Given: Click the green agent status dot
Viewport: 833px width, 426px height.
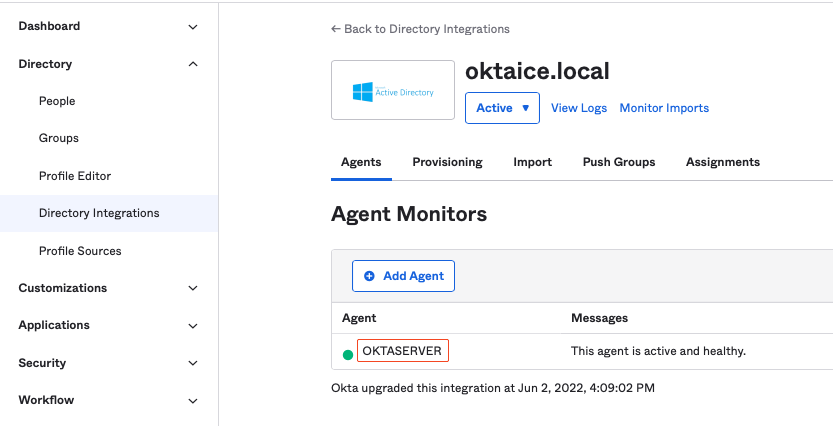Looking at the screenshot, I should [348, 354].
